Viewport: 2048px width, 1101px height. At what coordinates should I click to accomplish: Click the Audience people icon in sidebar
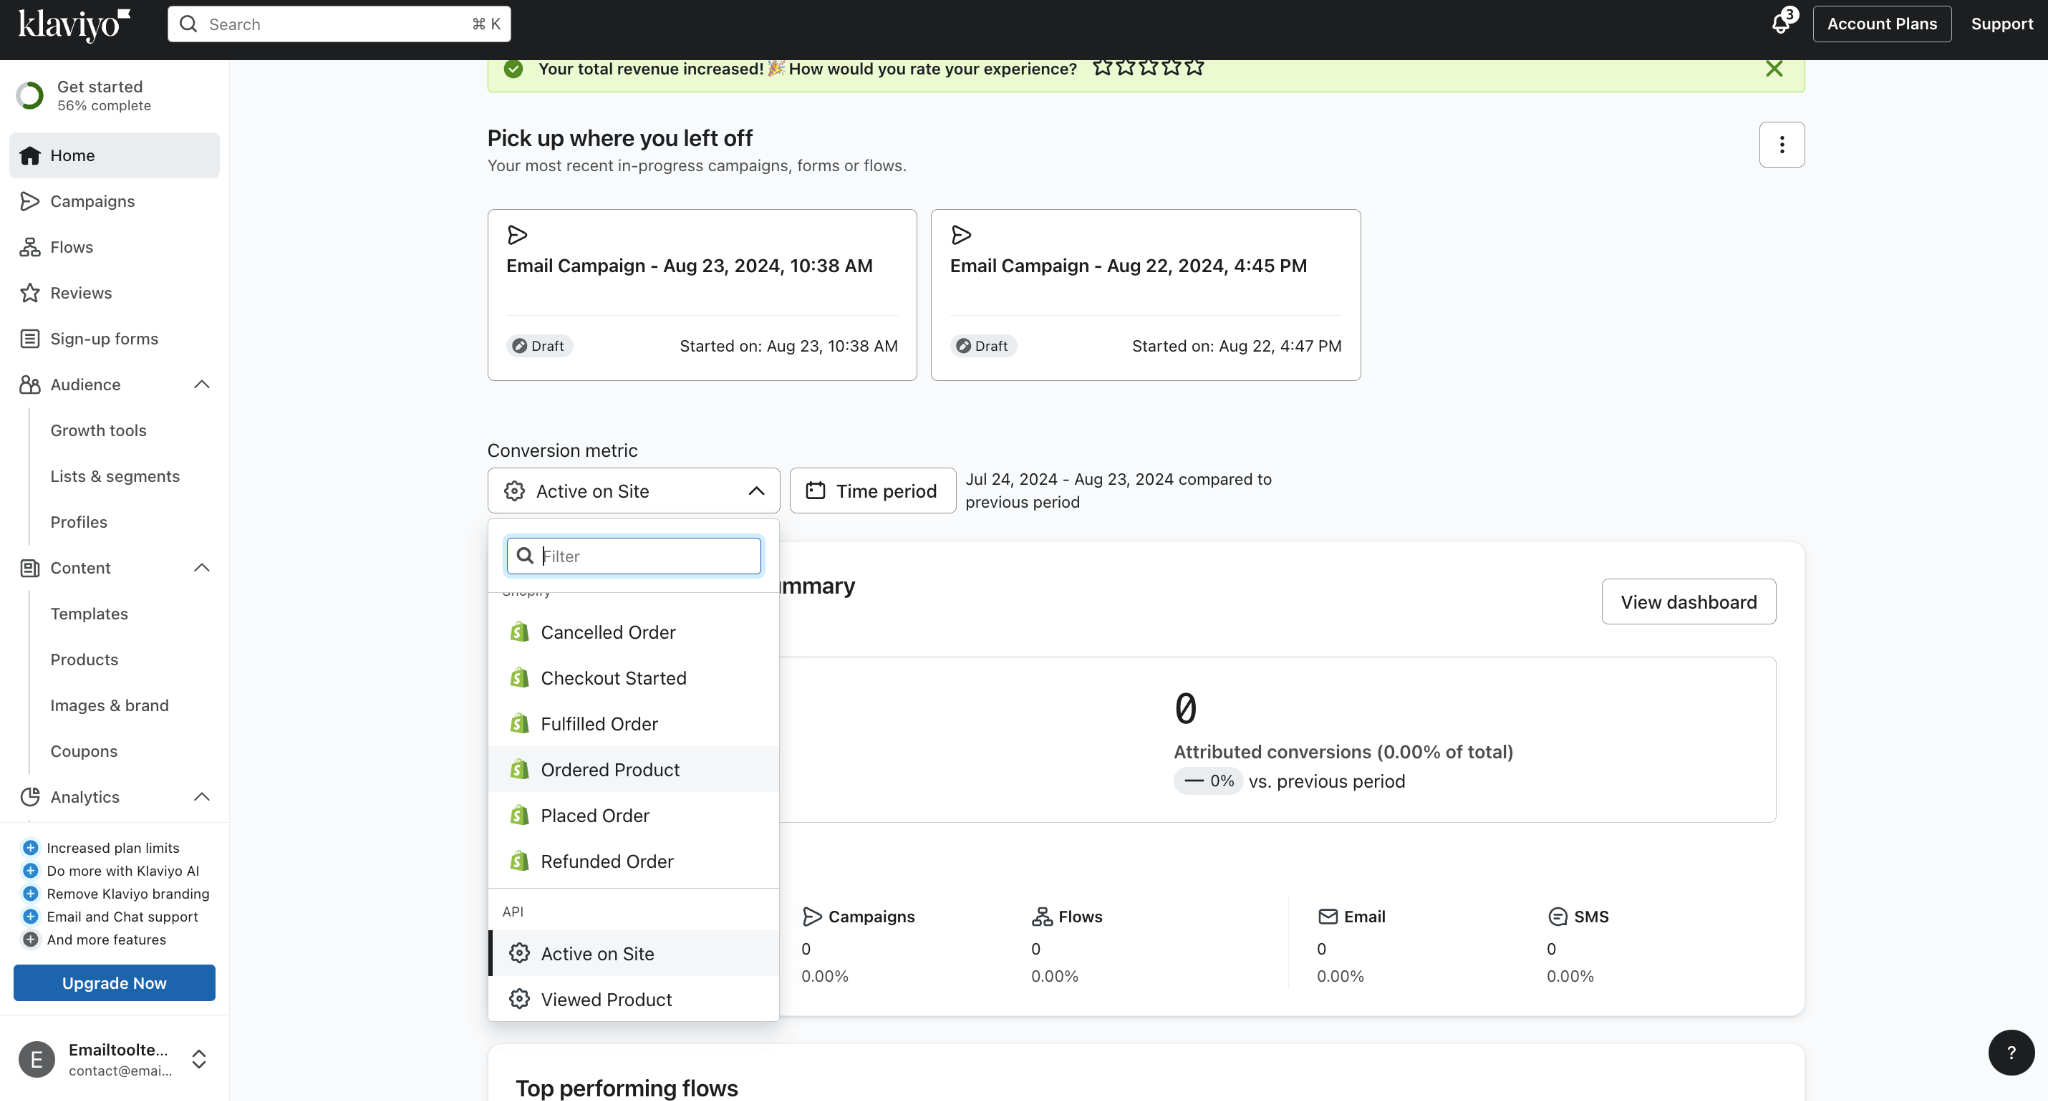pyautogui.click(x=30, y=385)
